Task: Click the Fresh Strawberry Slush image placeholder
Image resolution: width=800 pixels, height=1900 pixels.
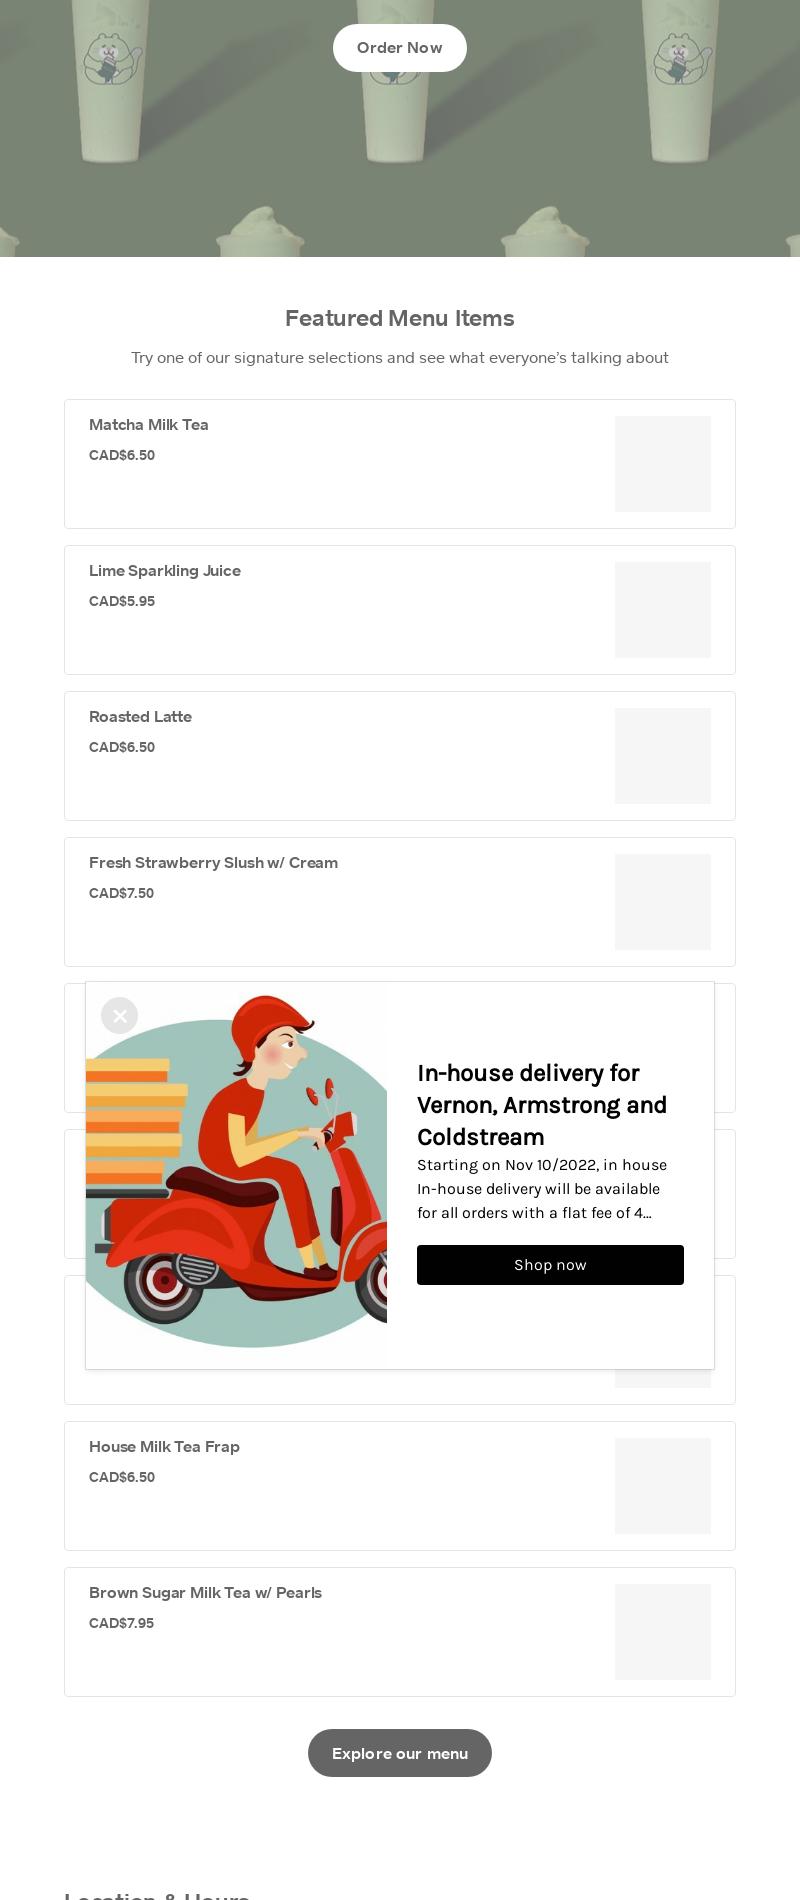Action: point(663,902)
